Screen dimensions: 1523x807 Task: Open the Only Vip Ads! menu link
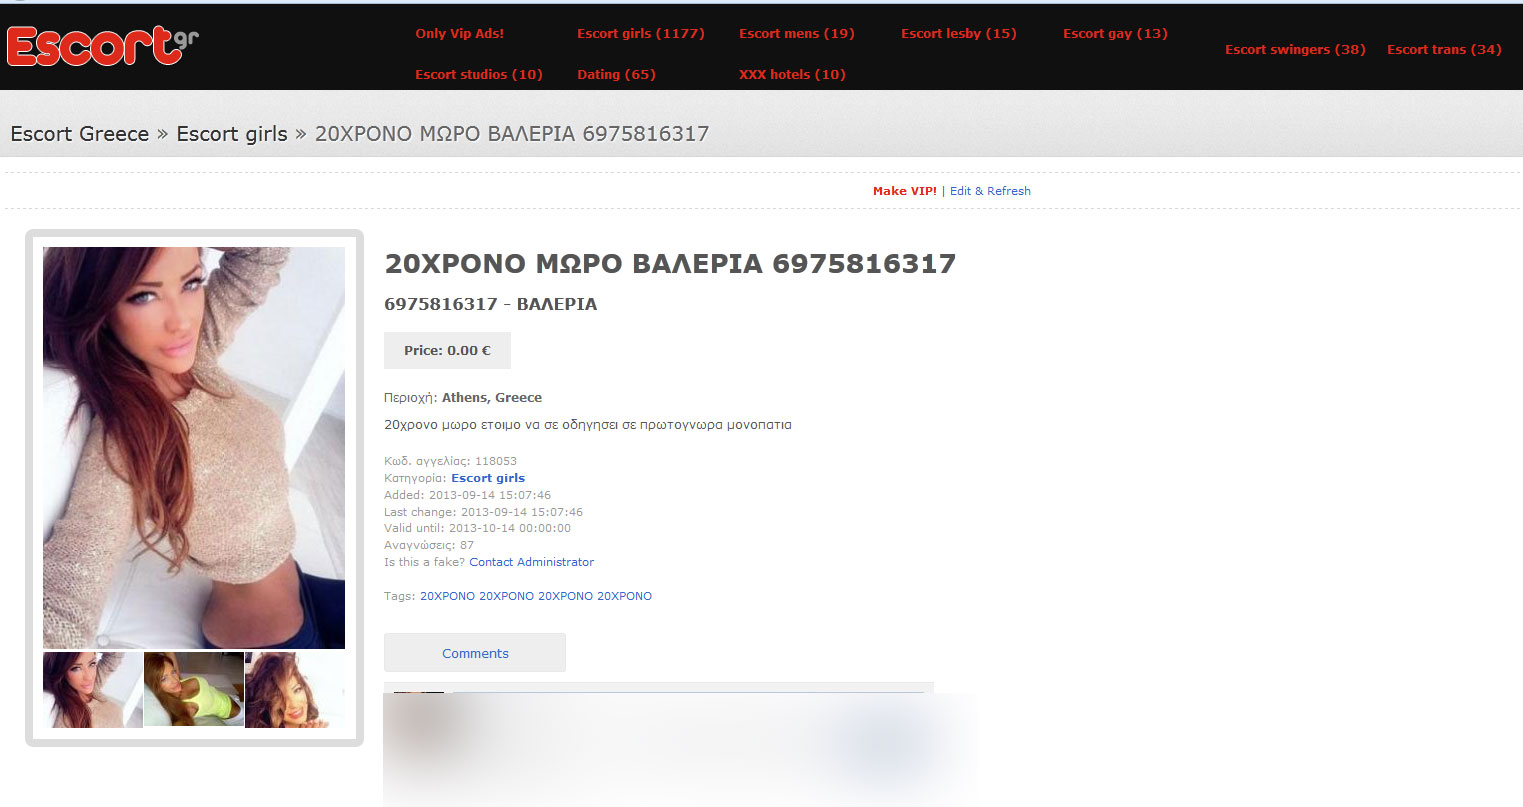[x=459, y=33]
